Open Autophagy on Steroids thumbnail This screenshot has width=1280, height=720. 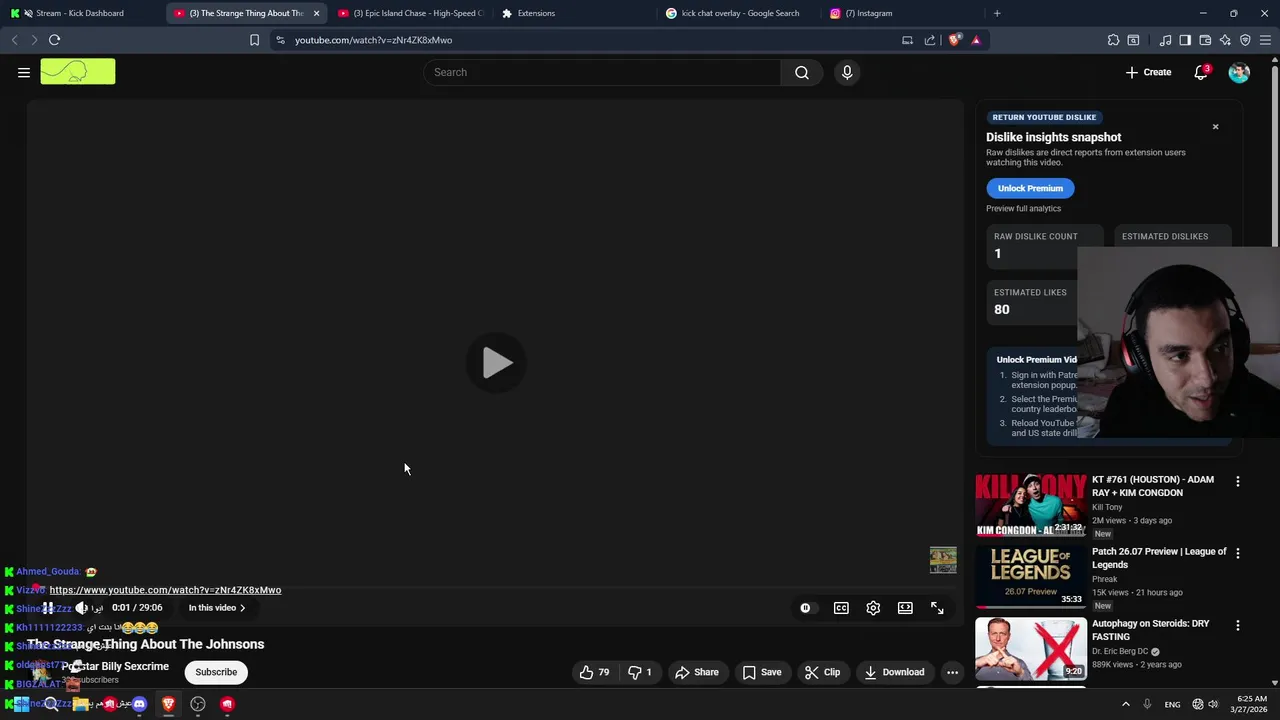tap(1031, 649)
